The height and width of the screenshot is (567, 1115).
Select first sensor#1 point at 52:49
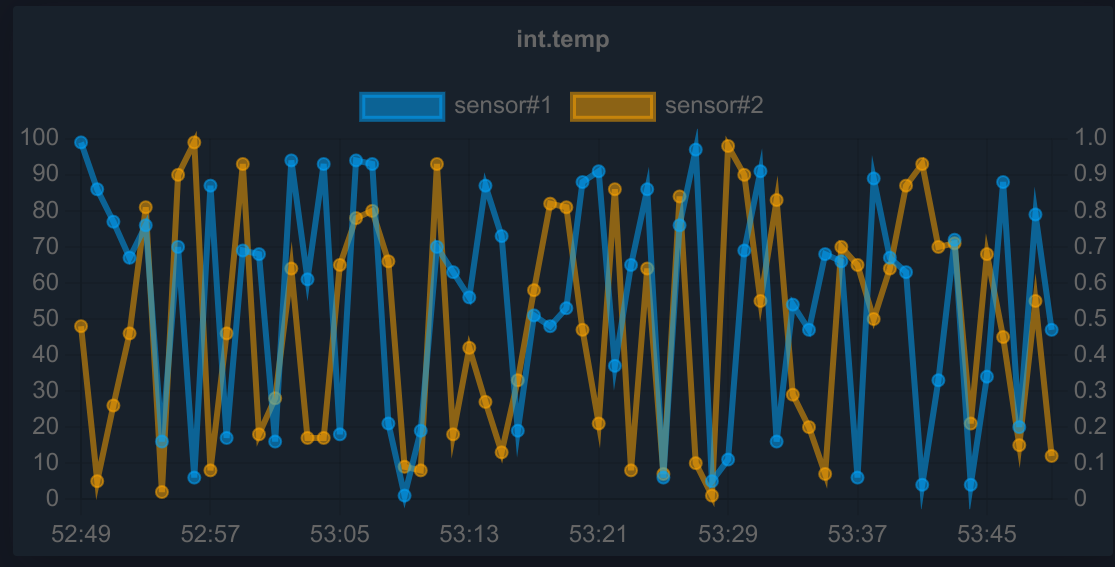pos(81,142)
